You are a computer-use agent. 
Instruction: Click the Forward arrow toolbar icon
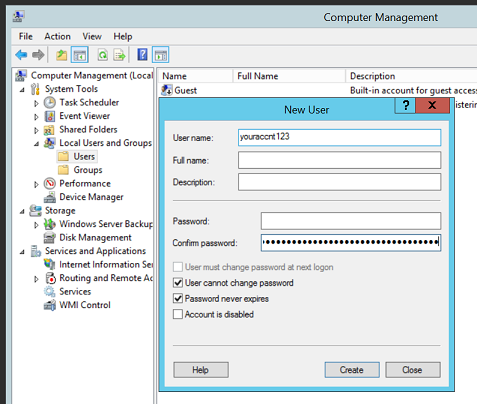coord(38,55)
